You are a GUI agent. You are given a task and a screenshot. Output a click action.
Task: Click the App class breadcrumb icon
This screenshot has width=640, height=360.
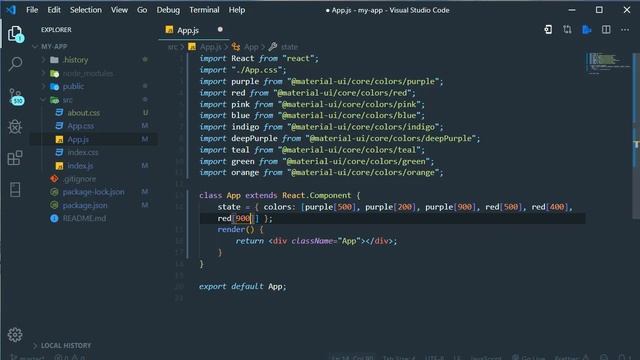point(236,47)
